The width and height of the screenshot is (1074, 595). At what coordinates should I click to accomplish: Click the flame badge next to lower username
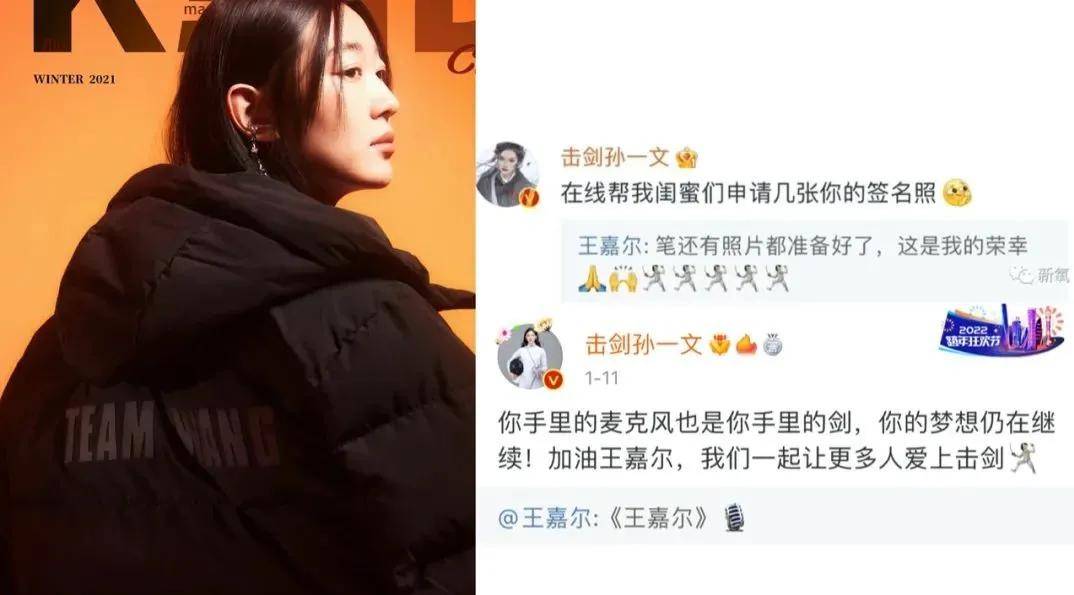point(746,344)
